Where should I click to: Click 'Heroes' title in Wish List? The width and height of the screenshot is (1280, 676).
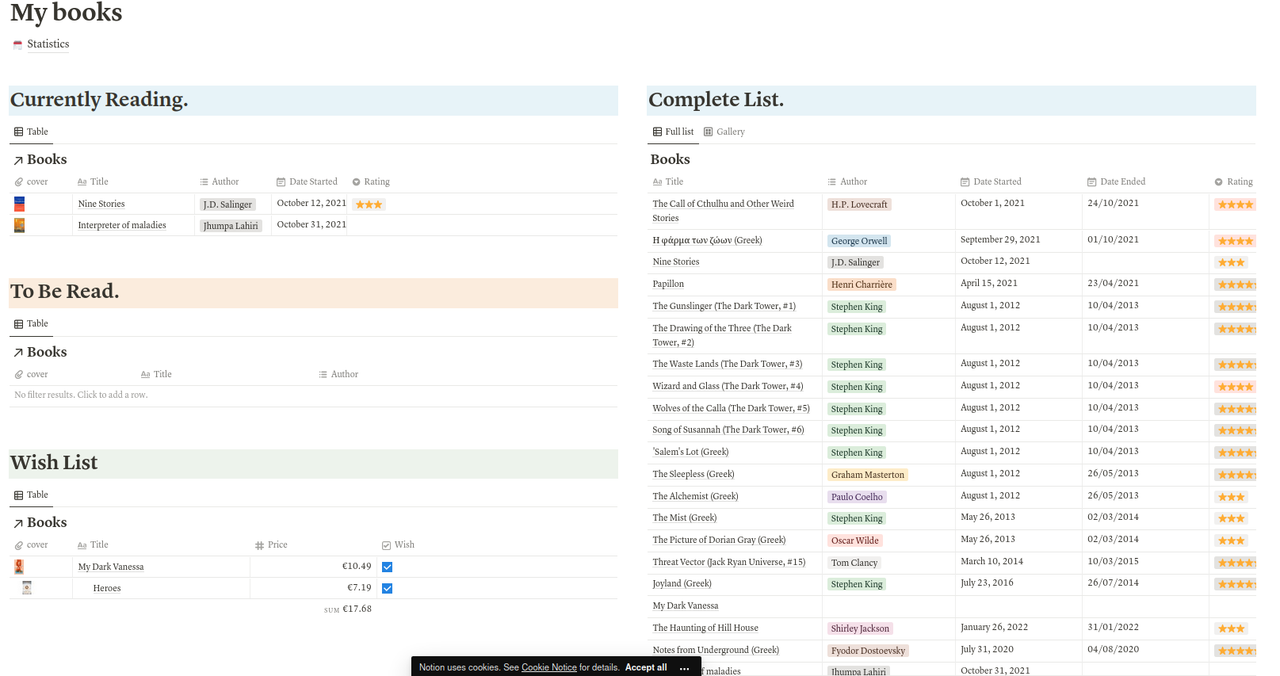point(107,588)
